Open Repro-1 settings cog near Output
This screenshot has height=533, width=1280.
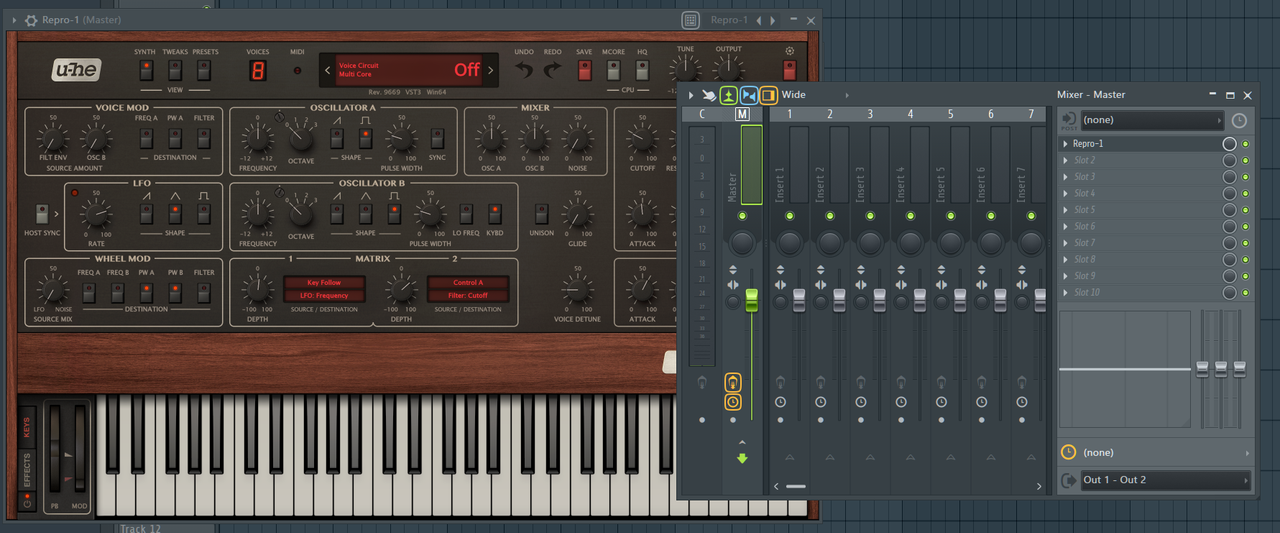pos(790,51)
